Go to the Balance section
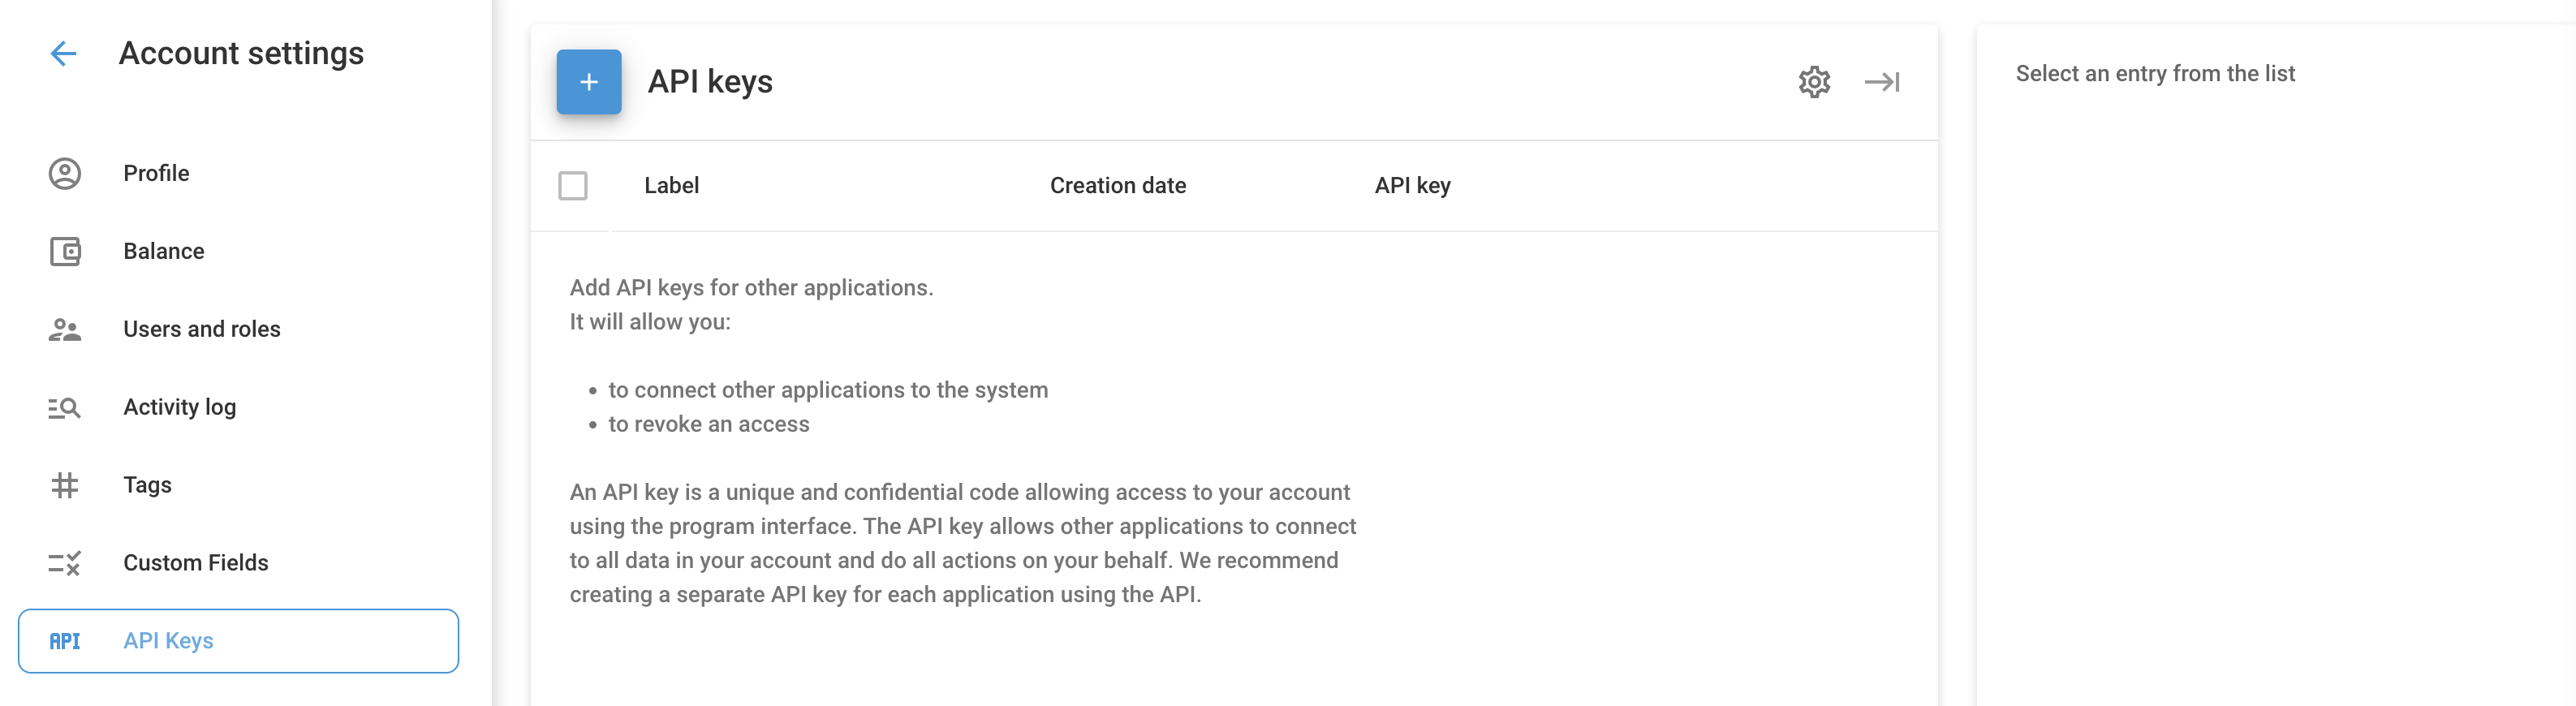The image size is (2576, 706). click(164, 252)
